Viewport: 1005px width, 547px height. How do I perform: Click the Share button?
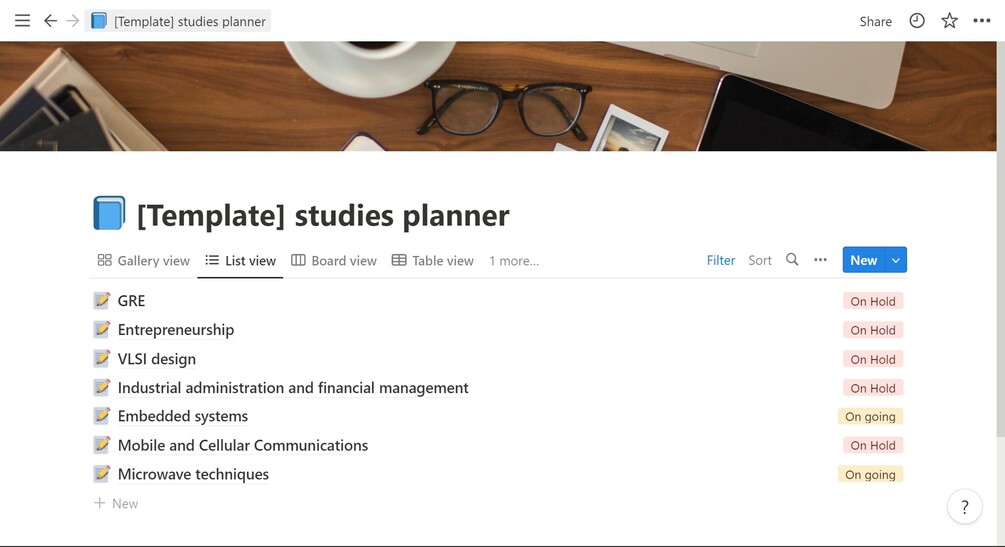(875, 21)
